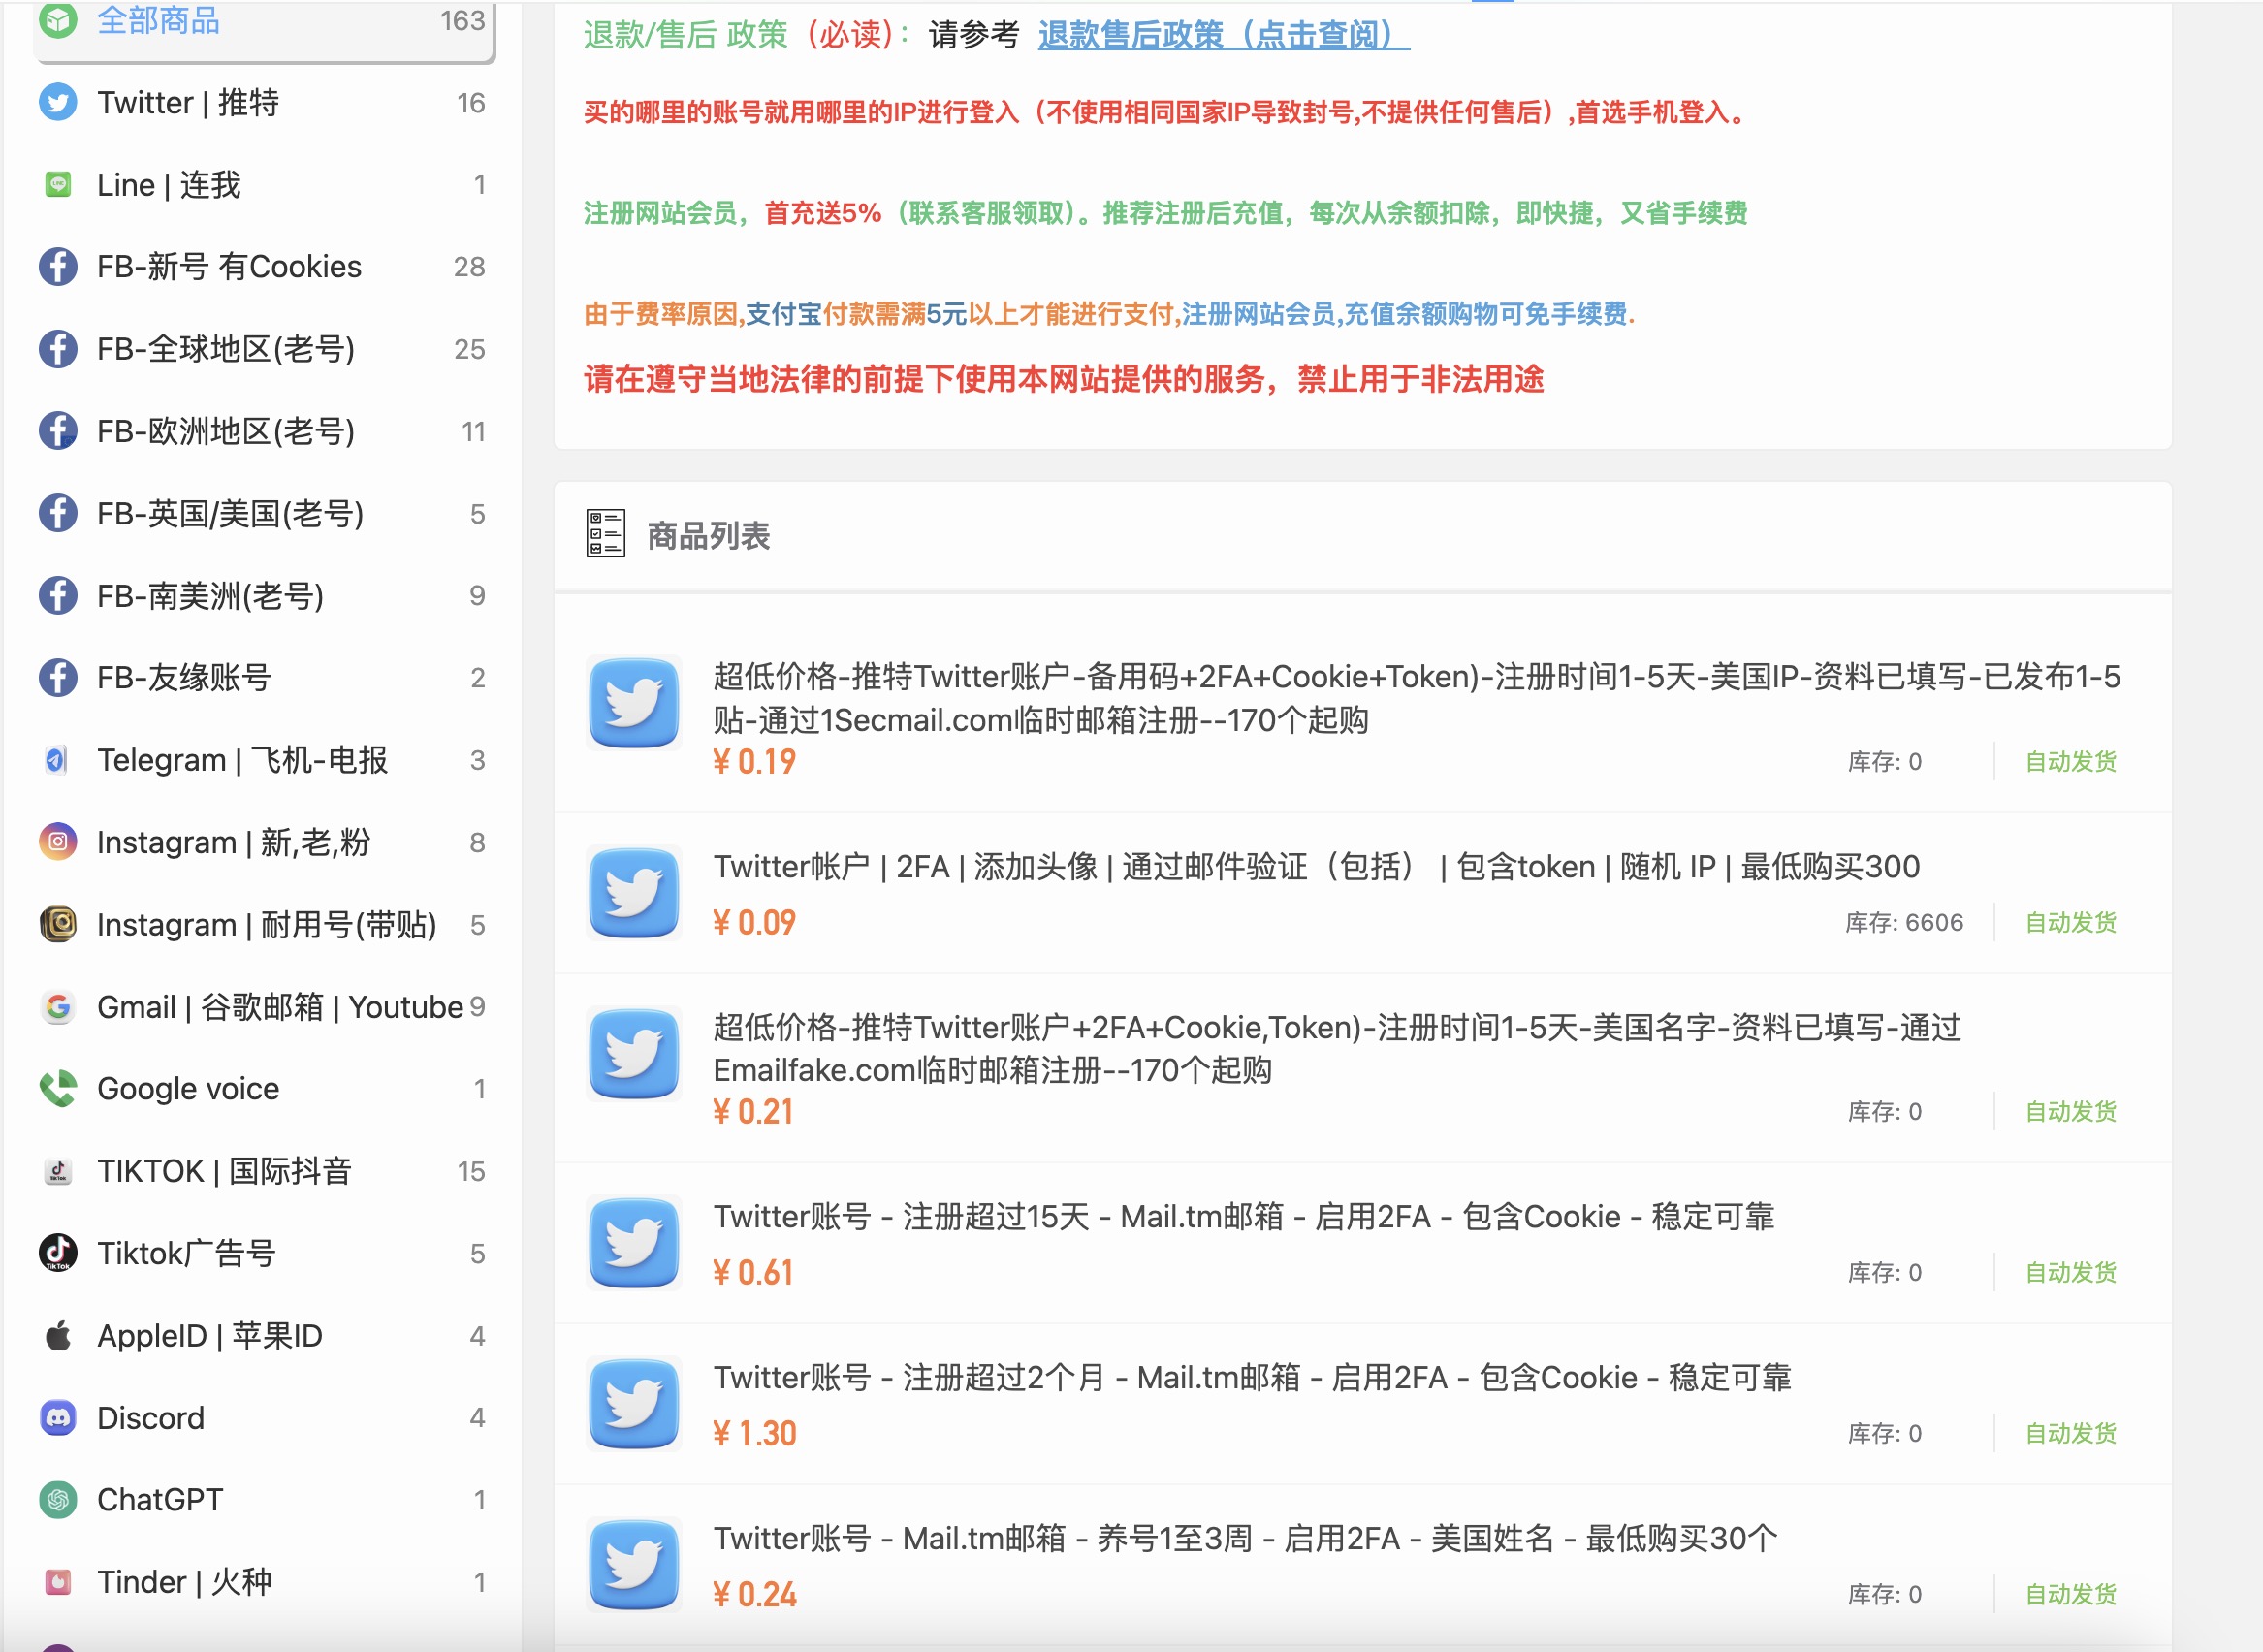Click Twitter thumbnail of the ¥0.09 product

click(x=634, y=893)
